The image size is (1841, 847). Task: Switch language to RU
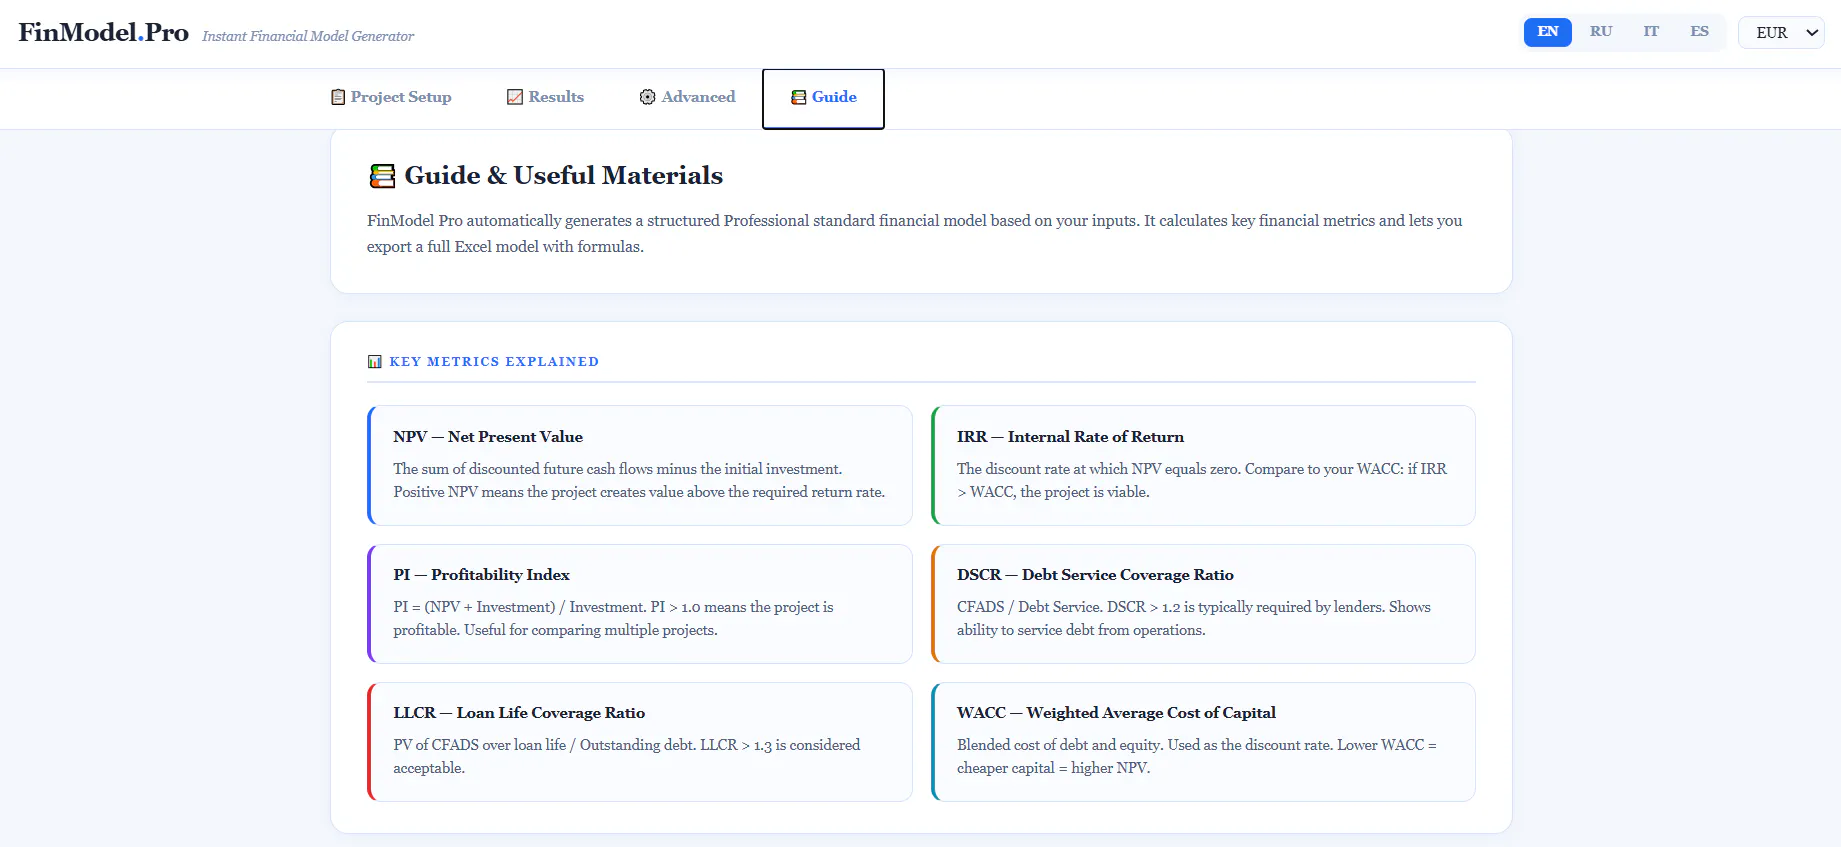point(1601,32)
